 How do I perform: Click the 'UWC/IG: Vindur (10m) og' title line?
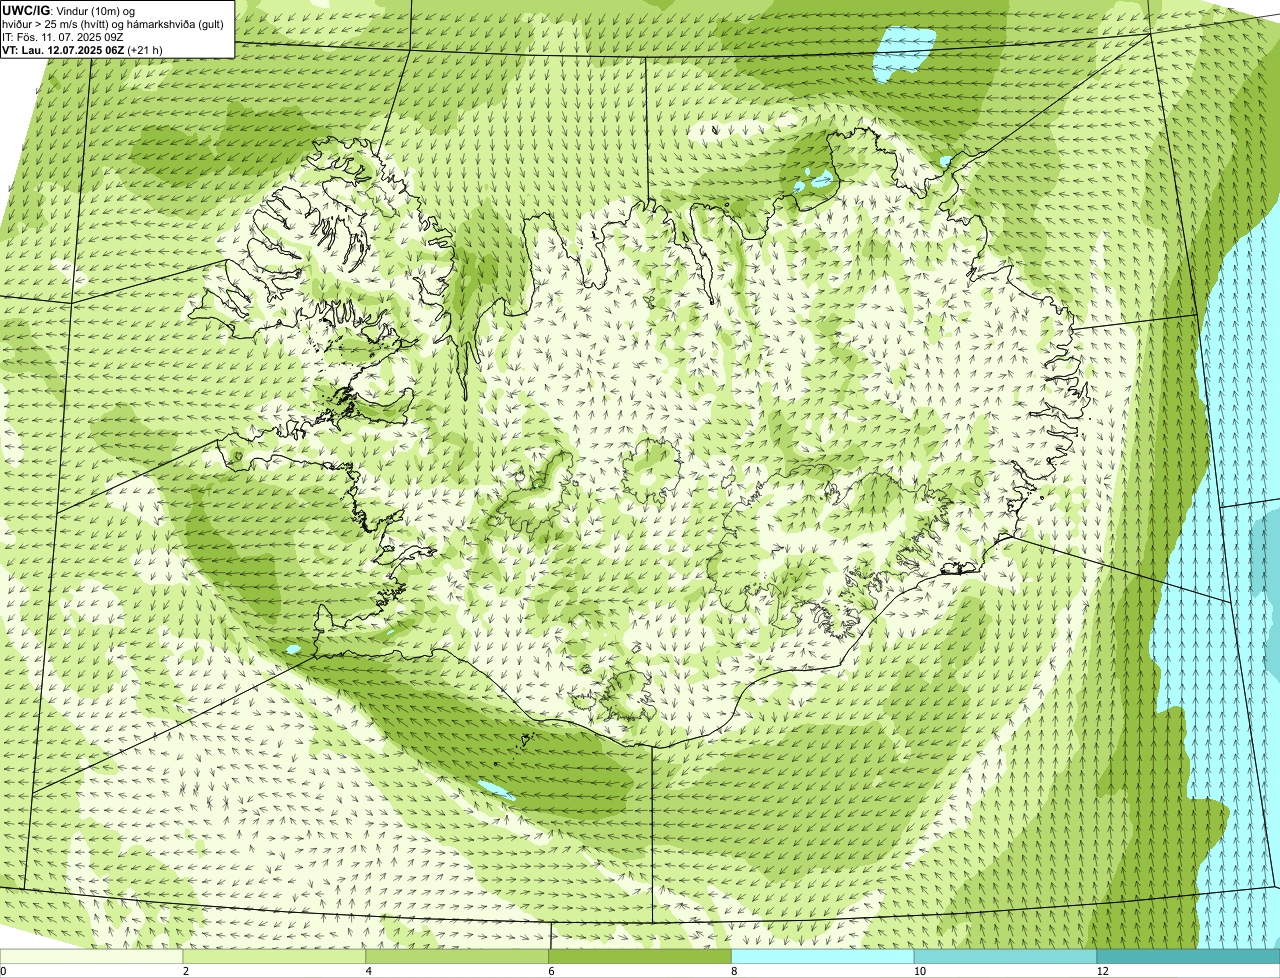tap(68, 10)
